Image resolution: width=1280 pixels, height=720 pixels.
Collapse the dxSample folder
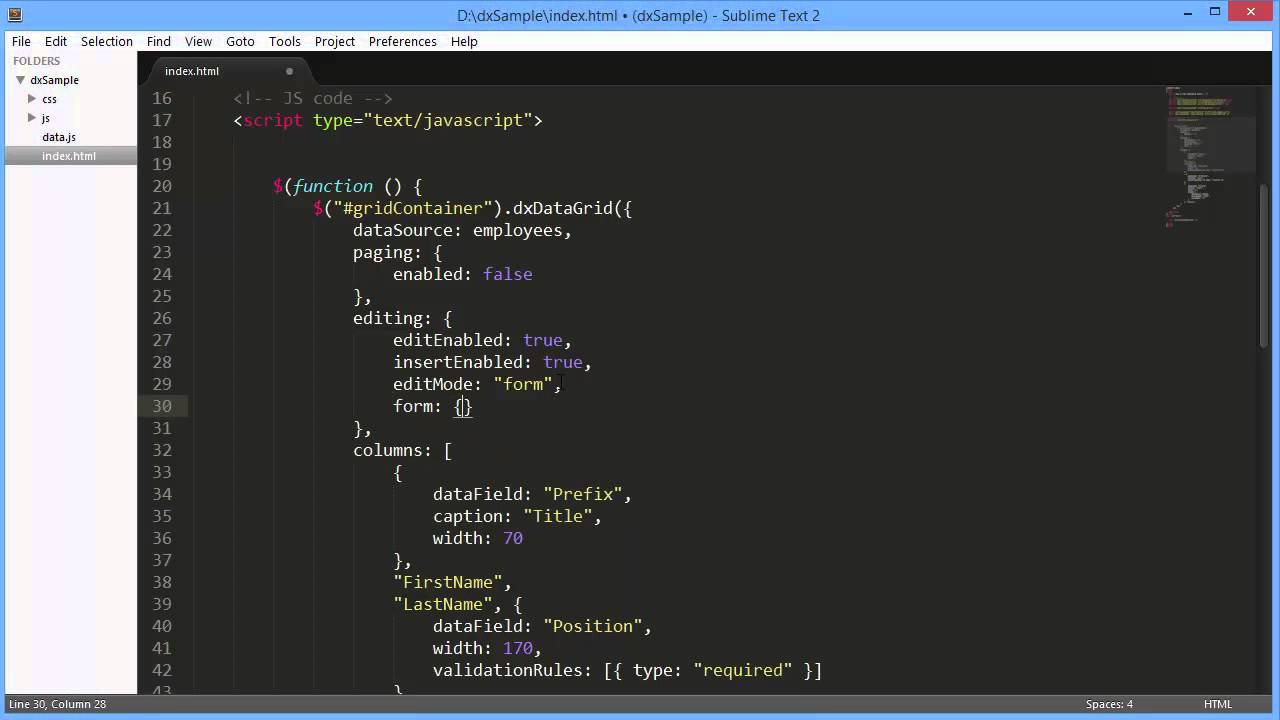(20, 80)
